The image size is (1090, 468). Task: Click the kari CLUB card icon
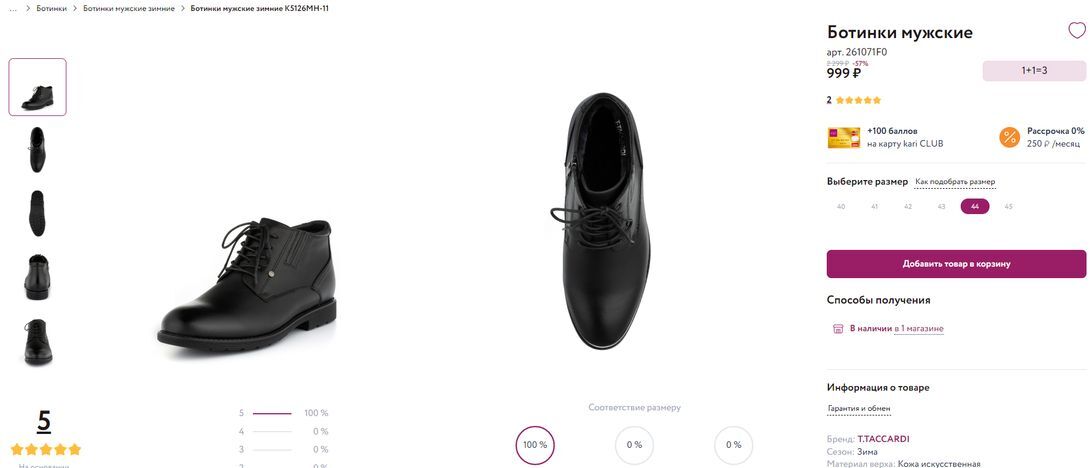(843, 137)
